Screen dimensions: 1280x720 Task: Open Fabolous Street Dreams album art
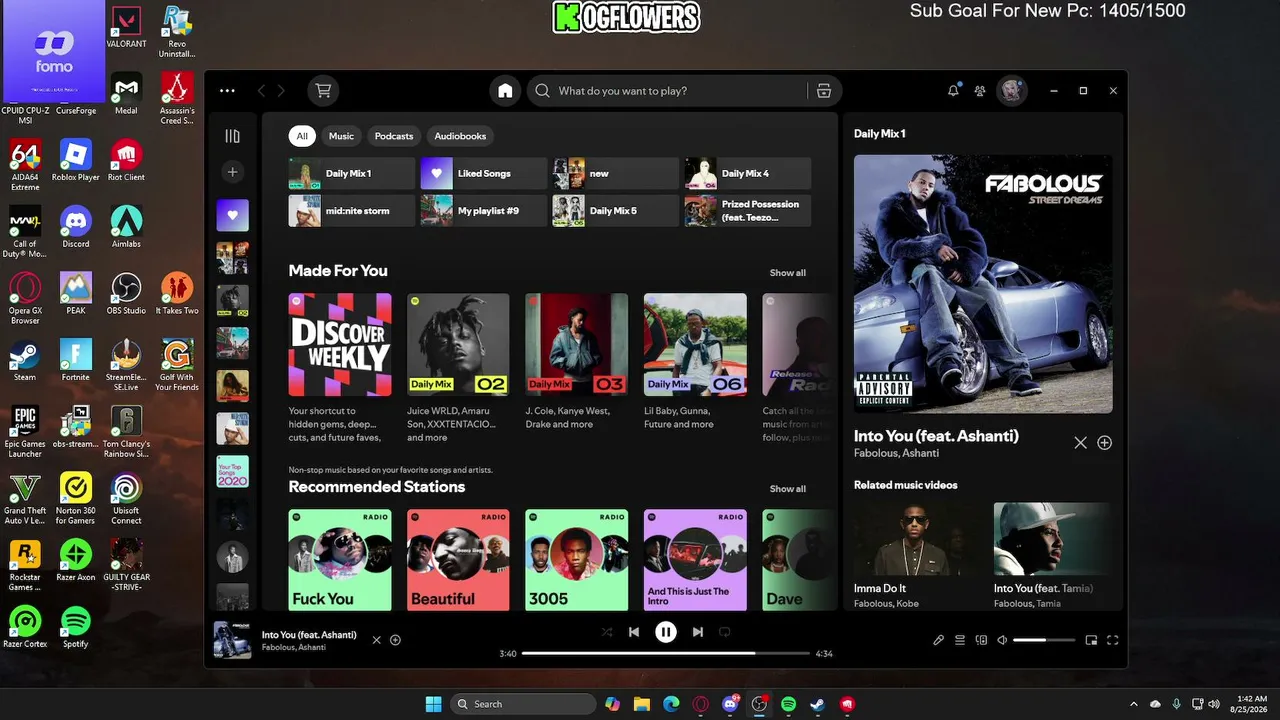tap(983, 284)
